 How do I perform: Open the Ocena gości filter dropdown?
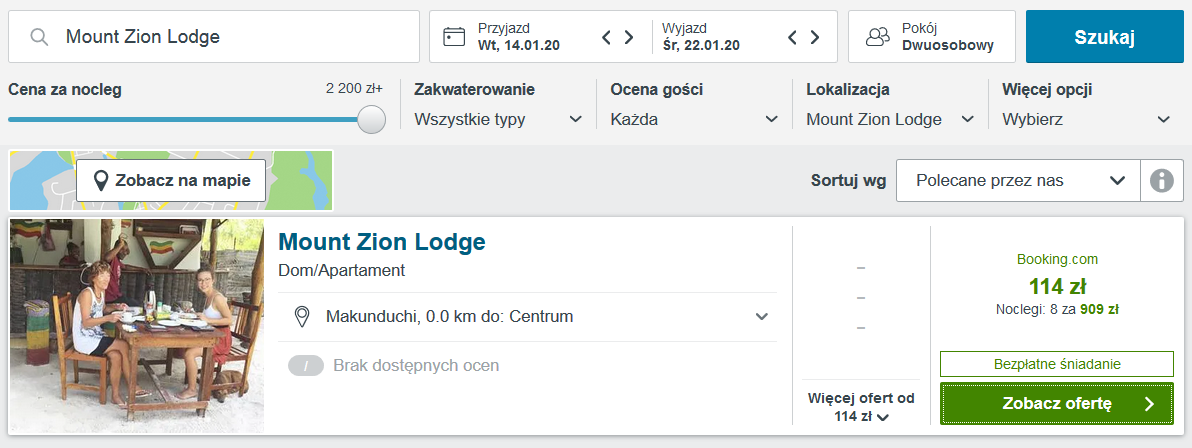[x=695, y=119]
